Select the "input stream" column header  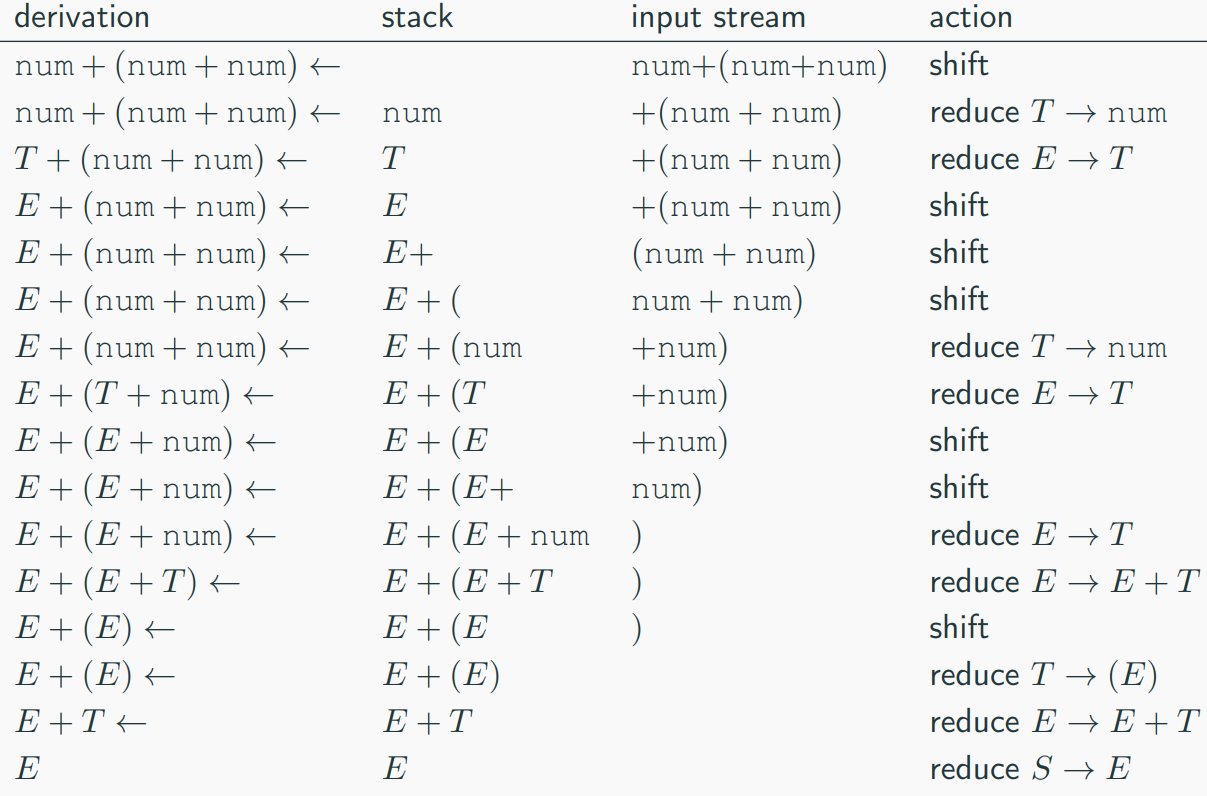click(718, 18)
